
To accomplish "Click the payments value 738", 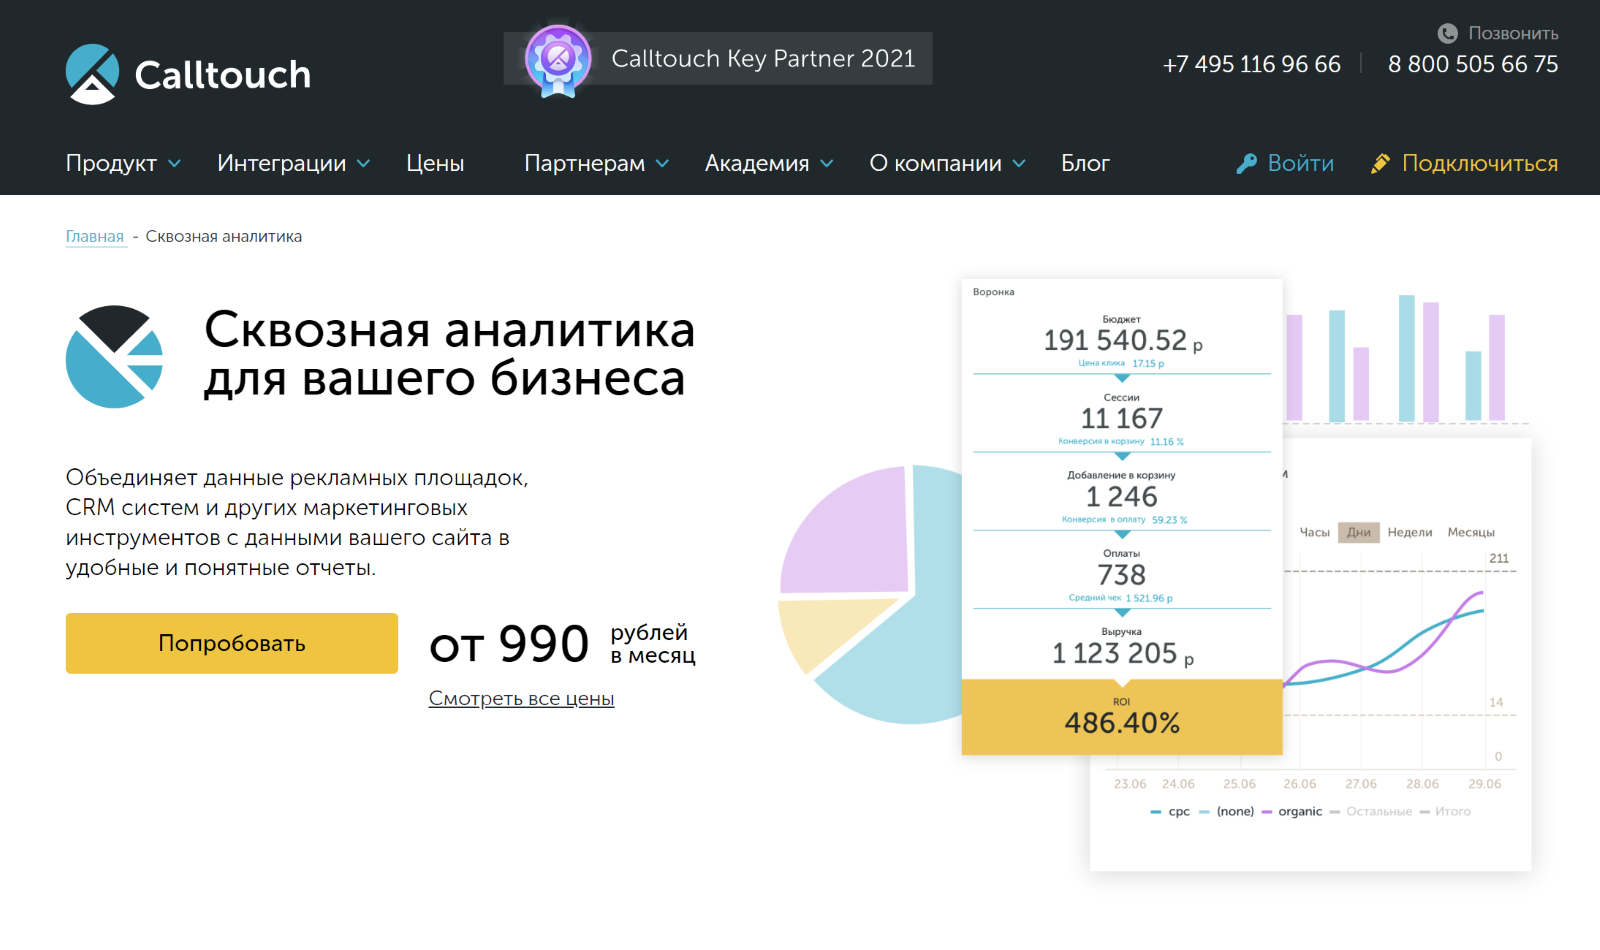I will point(1122,575).
